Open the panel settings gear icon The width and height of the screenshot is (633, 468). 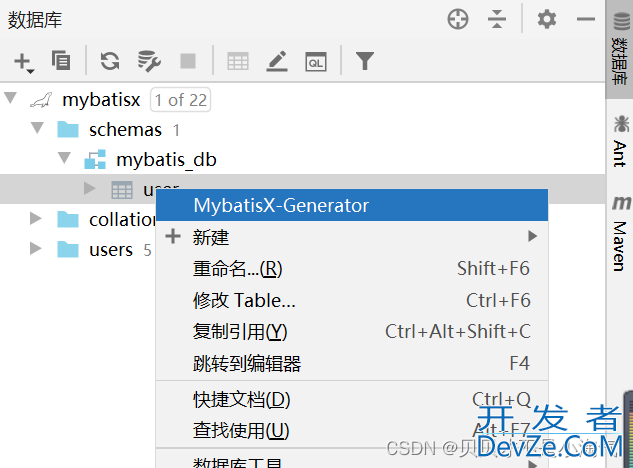point(547,19)
